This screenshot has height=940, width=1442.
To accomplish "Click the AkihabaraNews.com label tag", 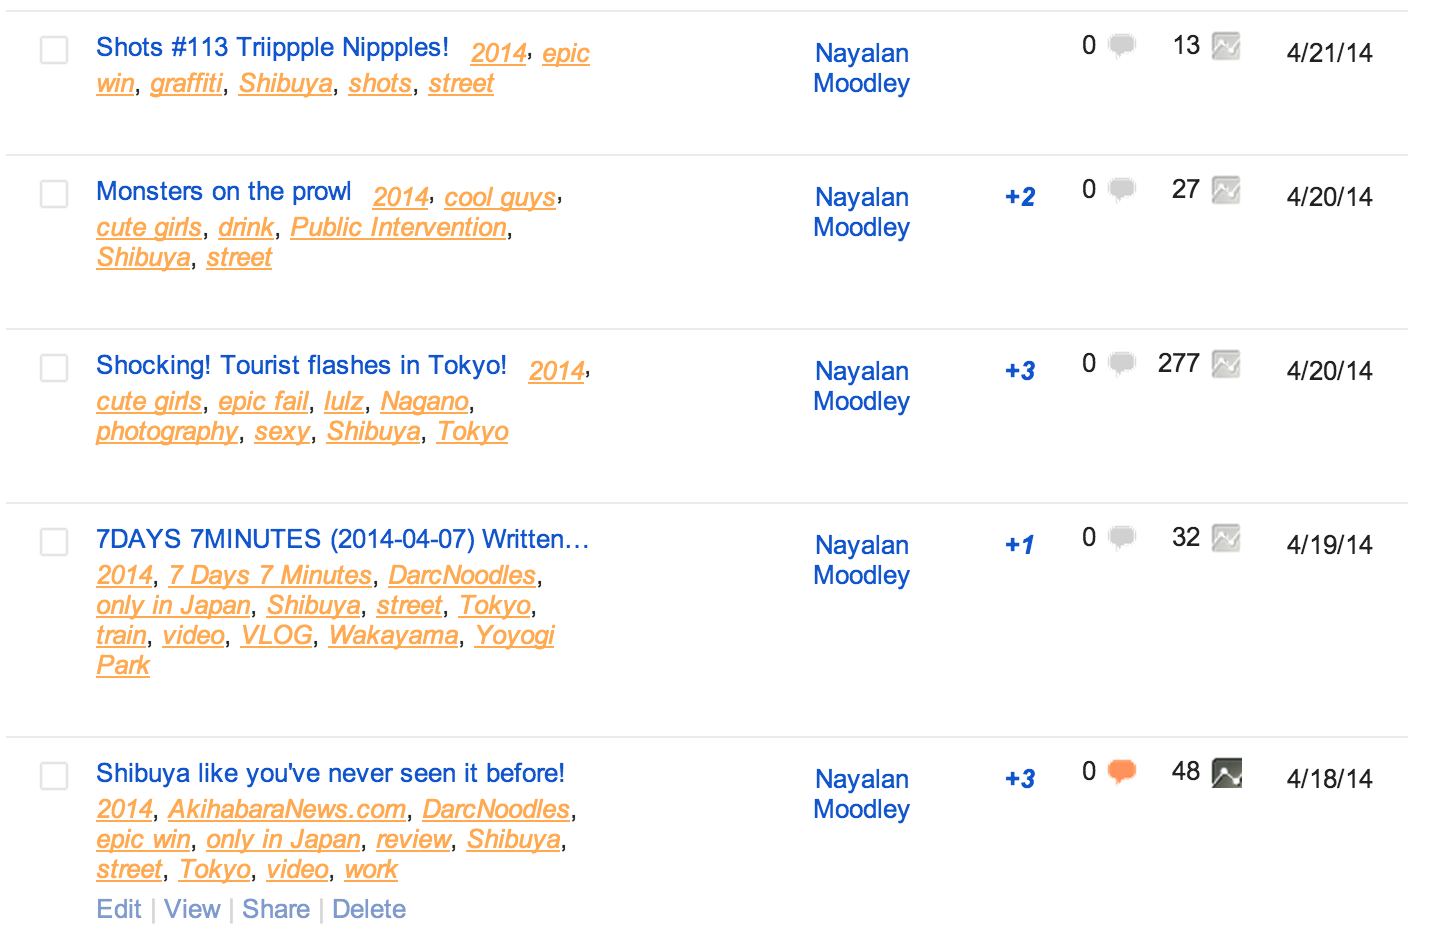I will [x=287, y=809].
